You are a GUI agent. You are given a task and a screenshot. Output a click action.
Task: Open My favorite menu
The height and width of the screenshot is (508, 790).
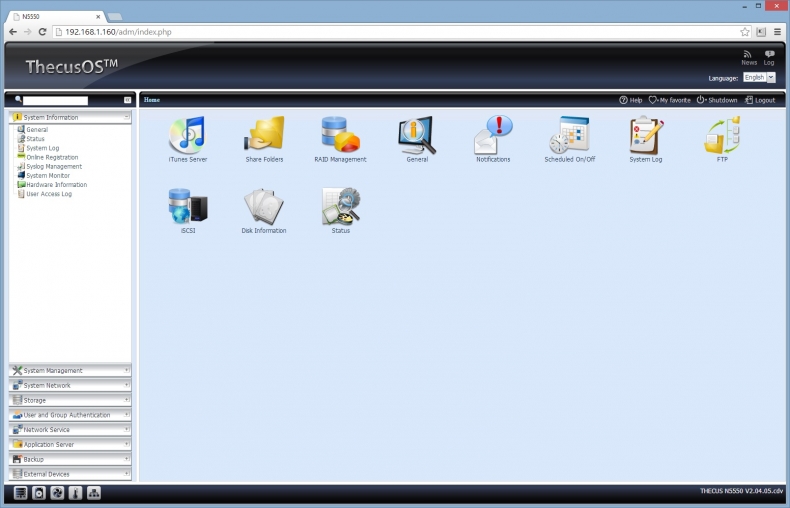[x=669, y=100]
